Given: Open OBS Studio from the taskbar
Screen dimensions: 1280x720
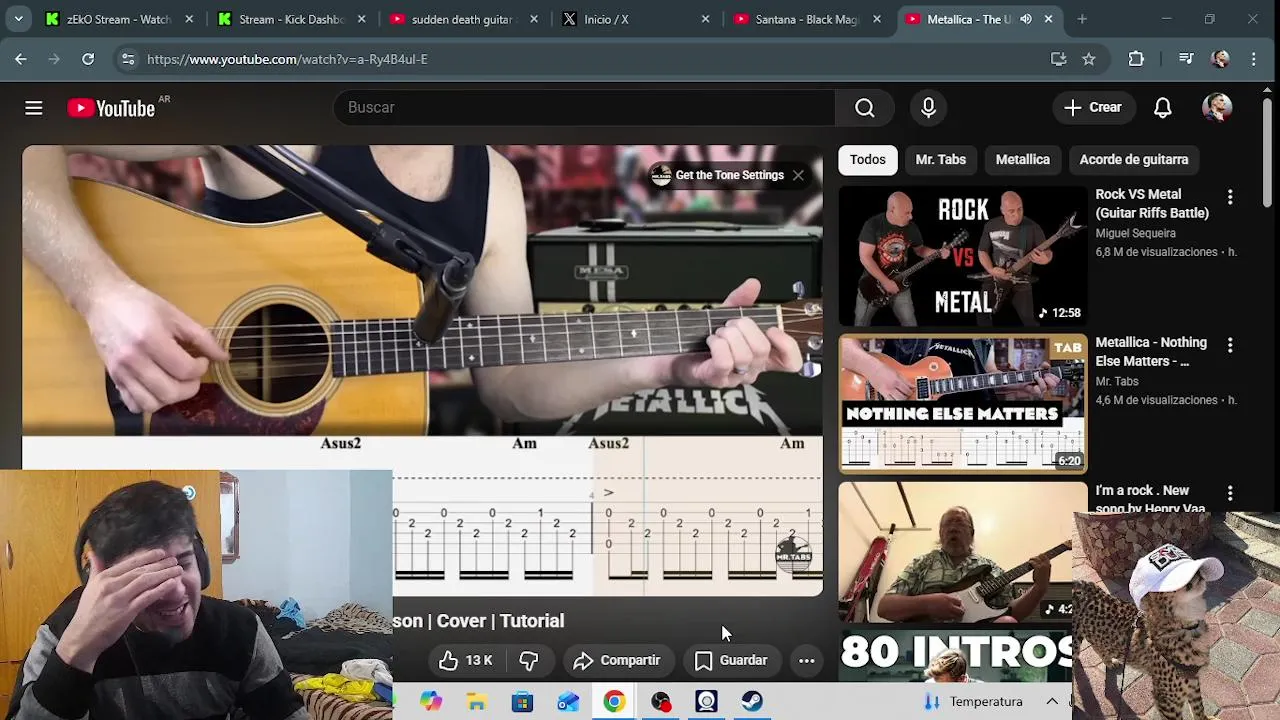Looking at the screenshot, I should click(661, 702).
